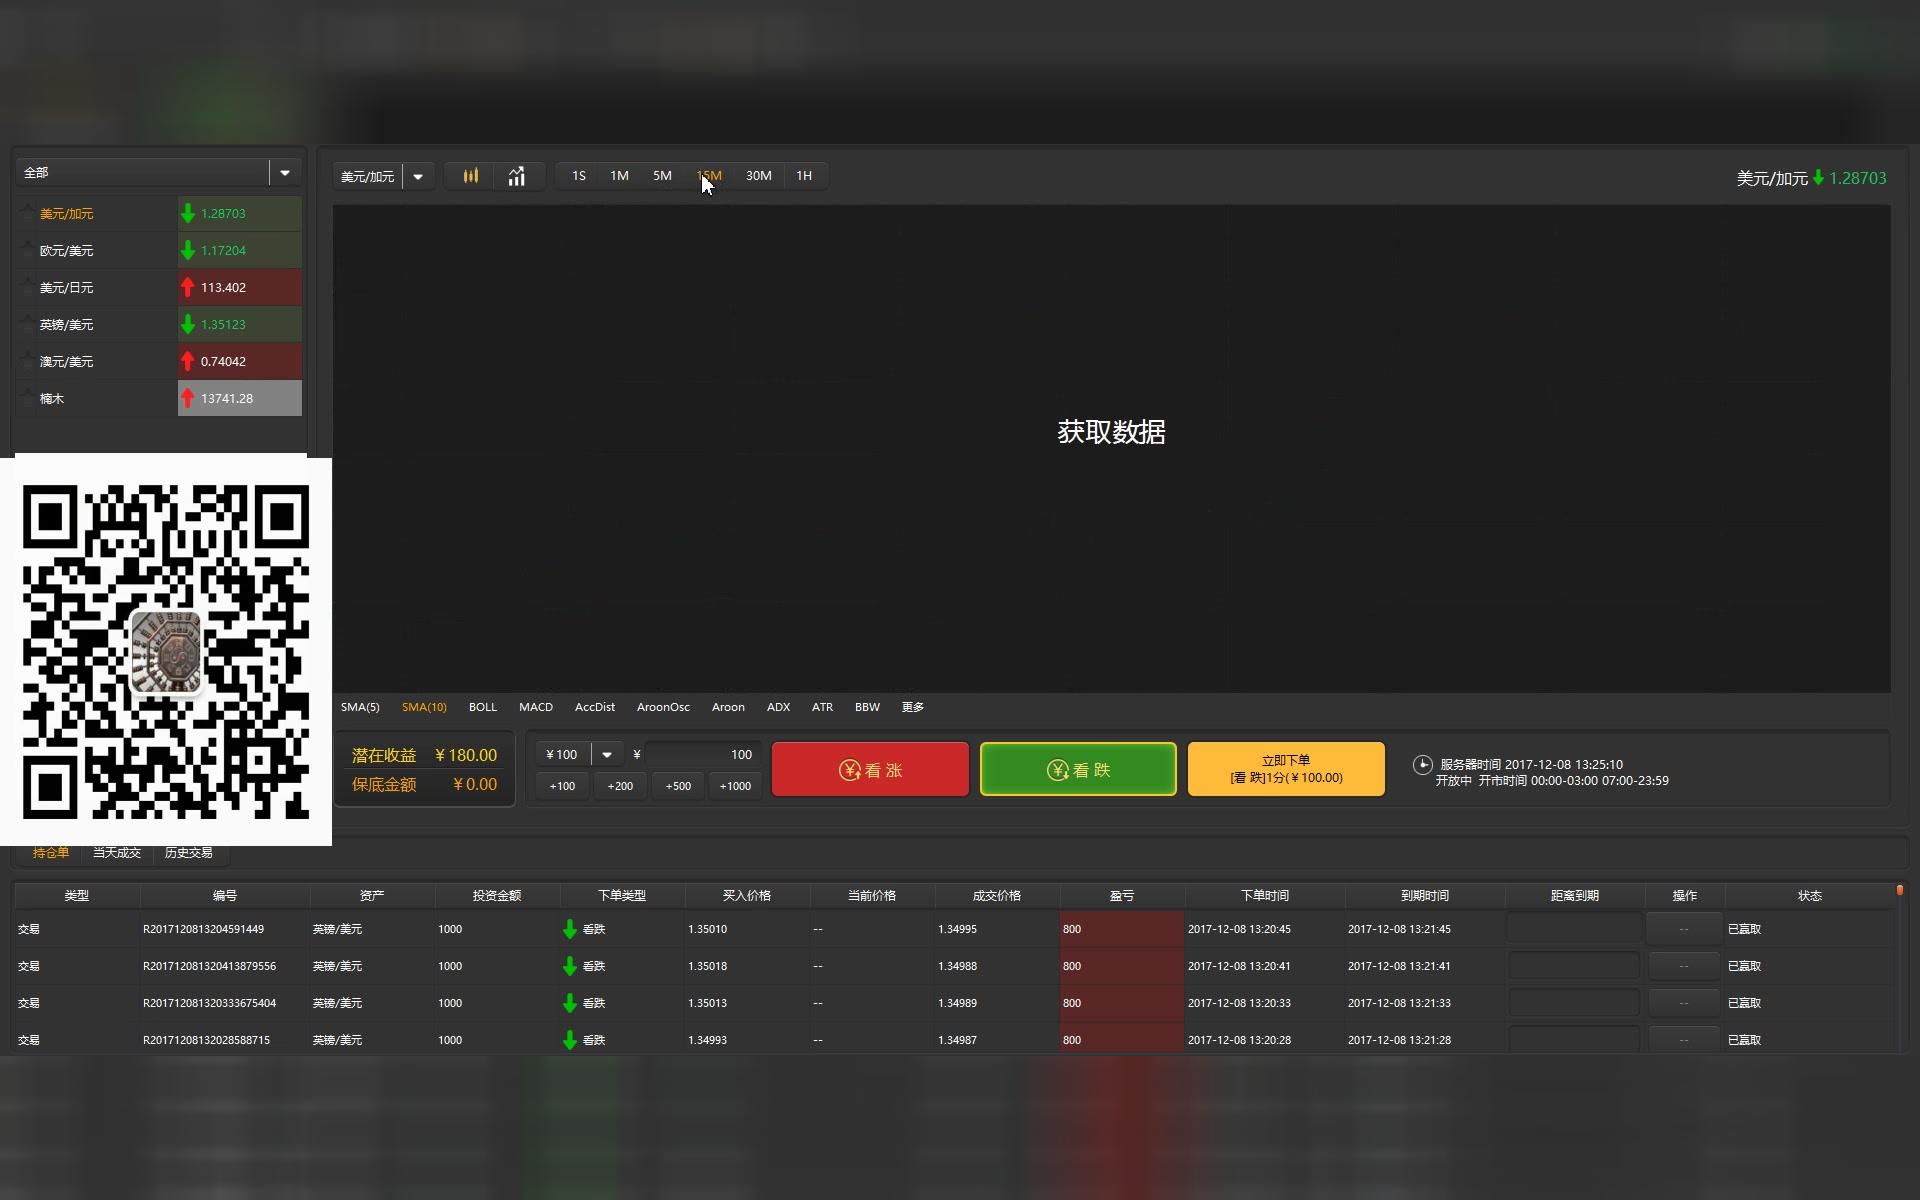This screenshot has width=1920, height=1200.
Task: Toggle the AccDist indicator
Action: 595,707
